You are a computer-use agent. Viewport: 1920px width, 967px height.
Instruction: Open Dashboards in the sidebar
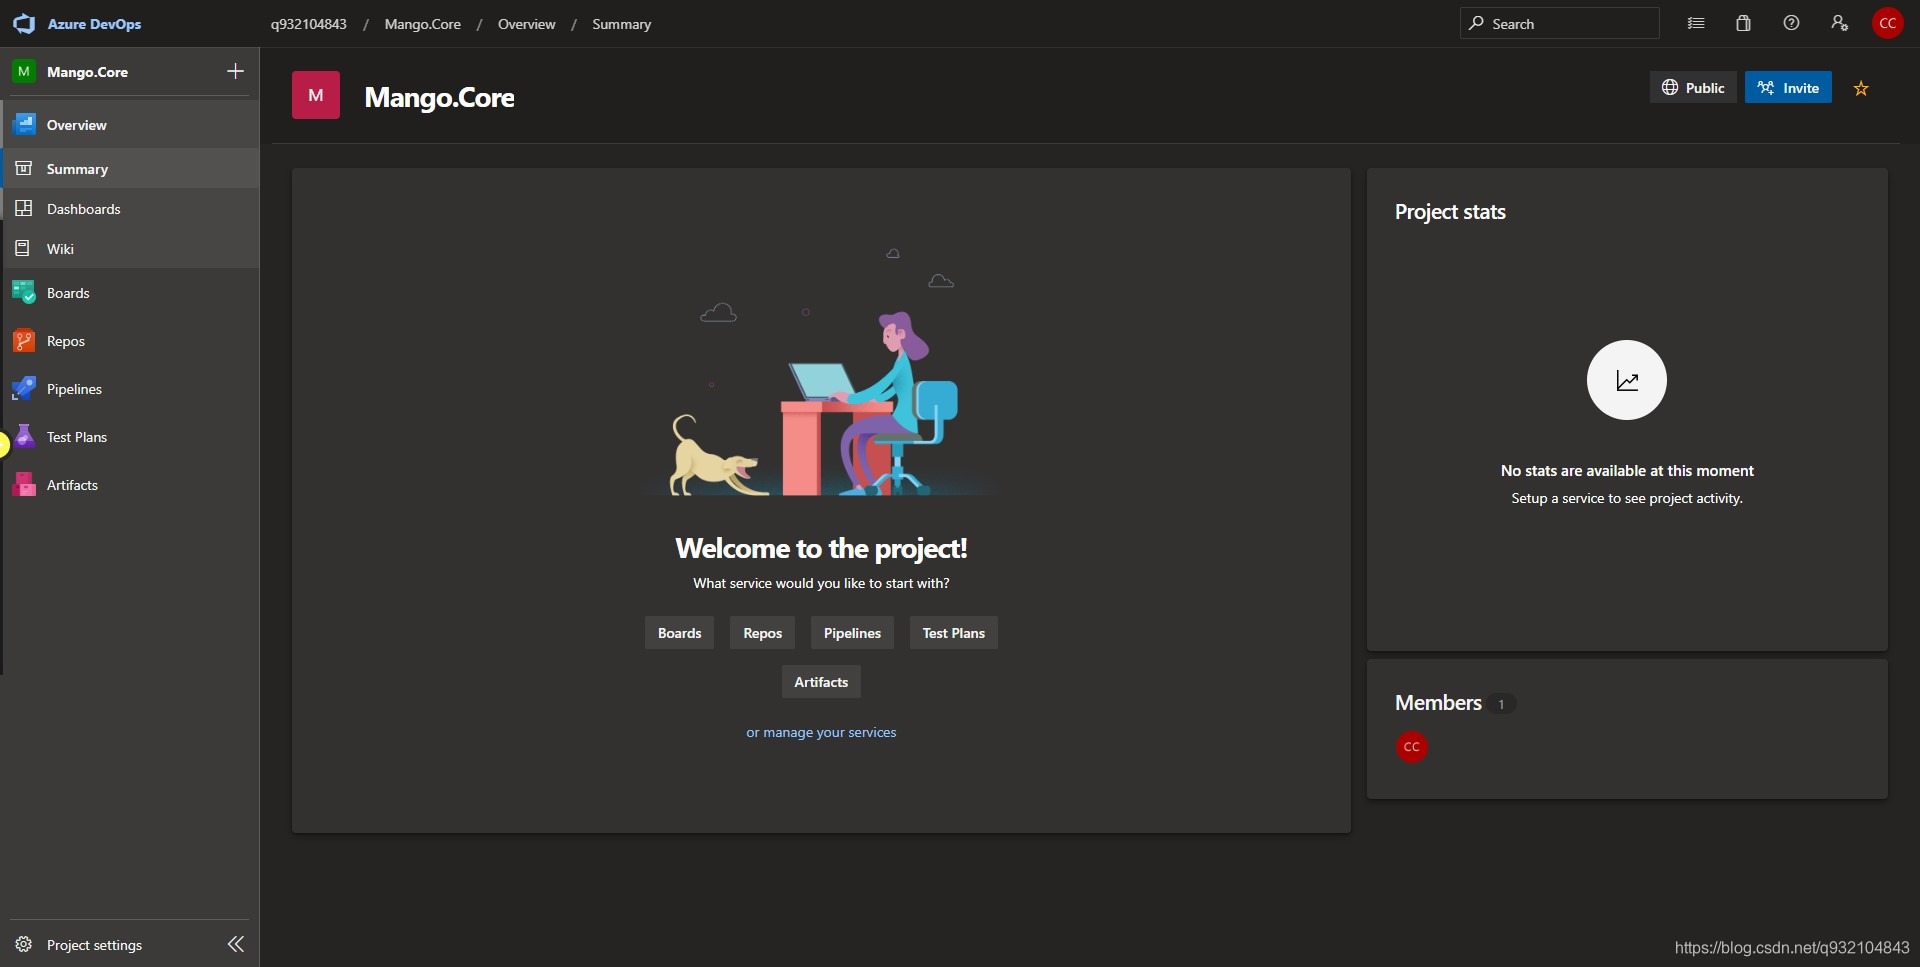click(x=130, y=209)
